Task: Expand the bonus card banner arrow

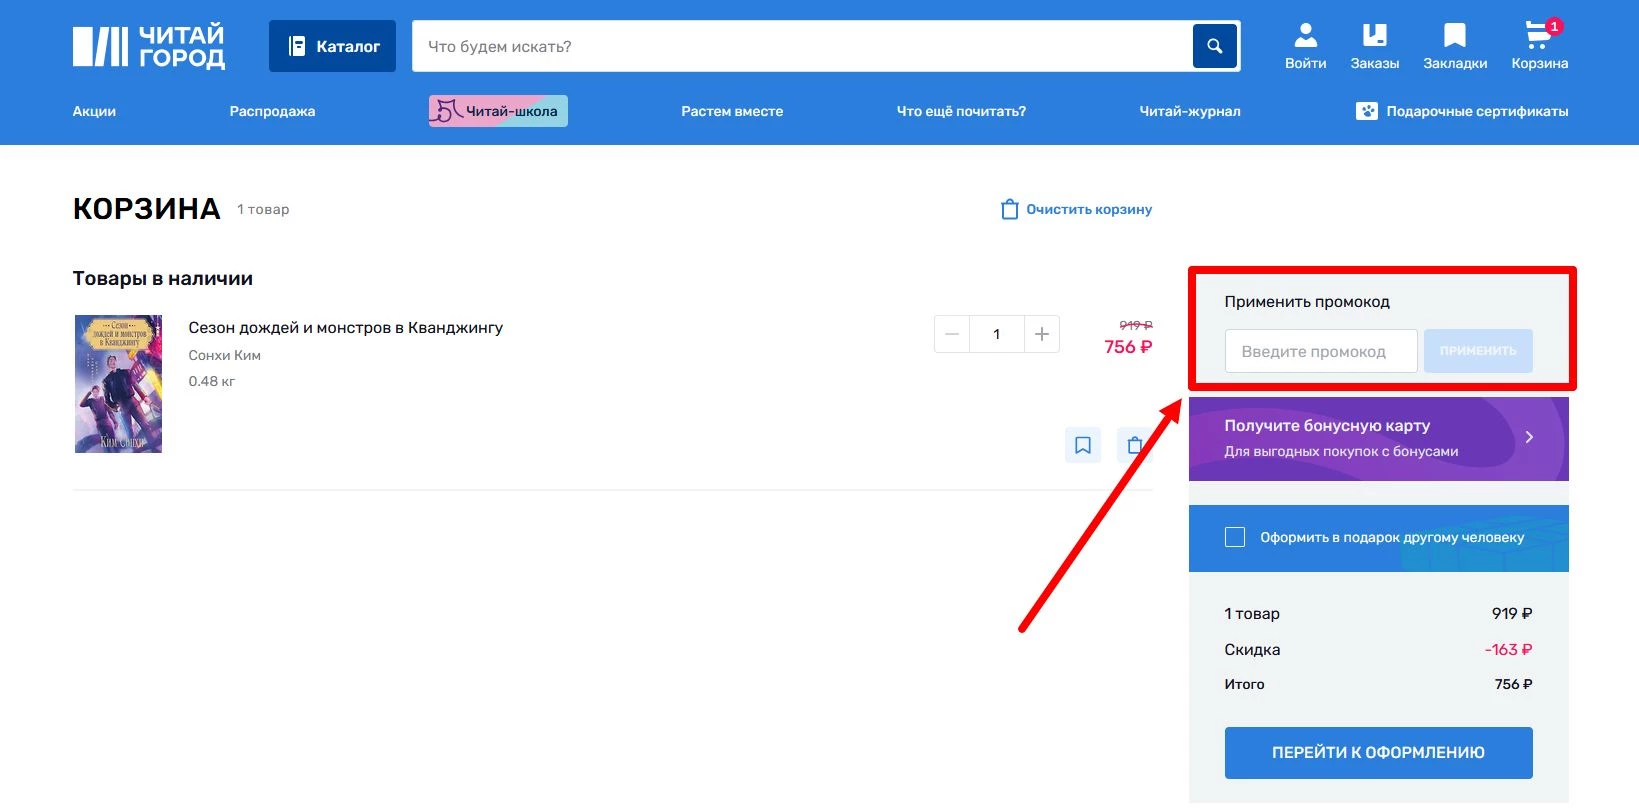Action: coord(1528,437)
